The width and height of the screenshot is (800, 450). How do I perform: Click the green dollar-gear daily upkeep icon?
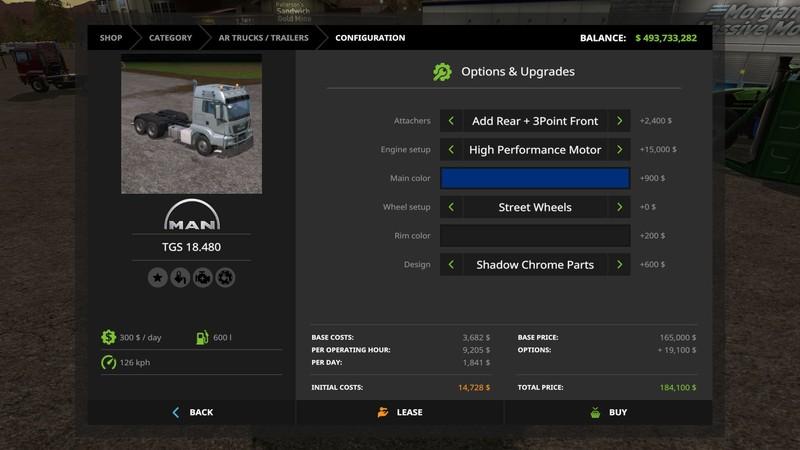click(x=107, y=339)
